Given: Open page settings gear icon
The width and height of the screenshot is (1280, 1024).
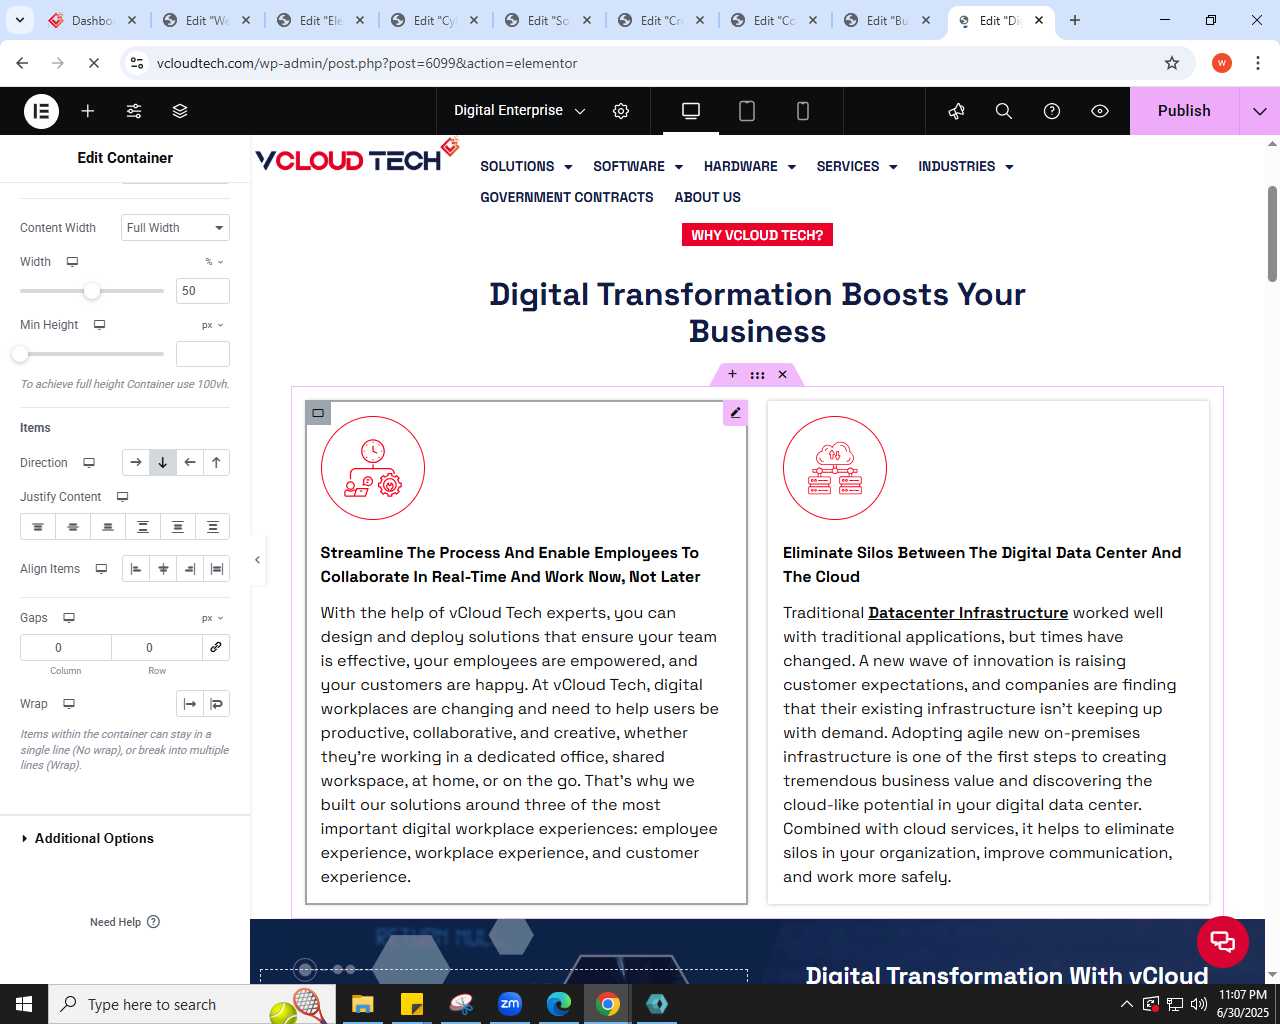Looking at the screenshot, I should coord(621,111).
